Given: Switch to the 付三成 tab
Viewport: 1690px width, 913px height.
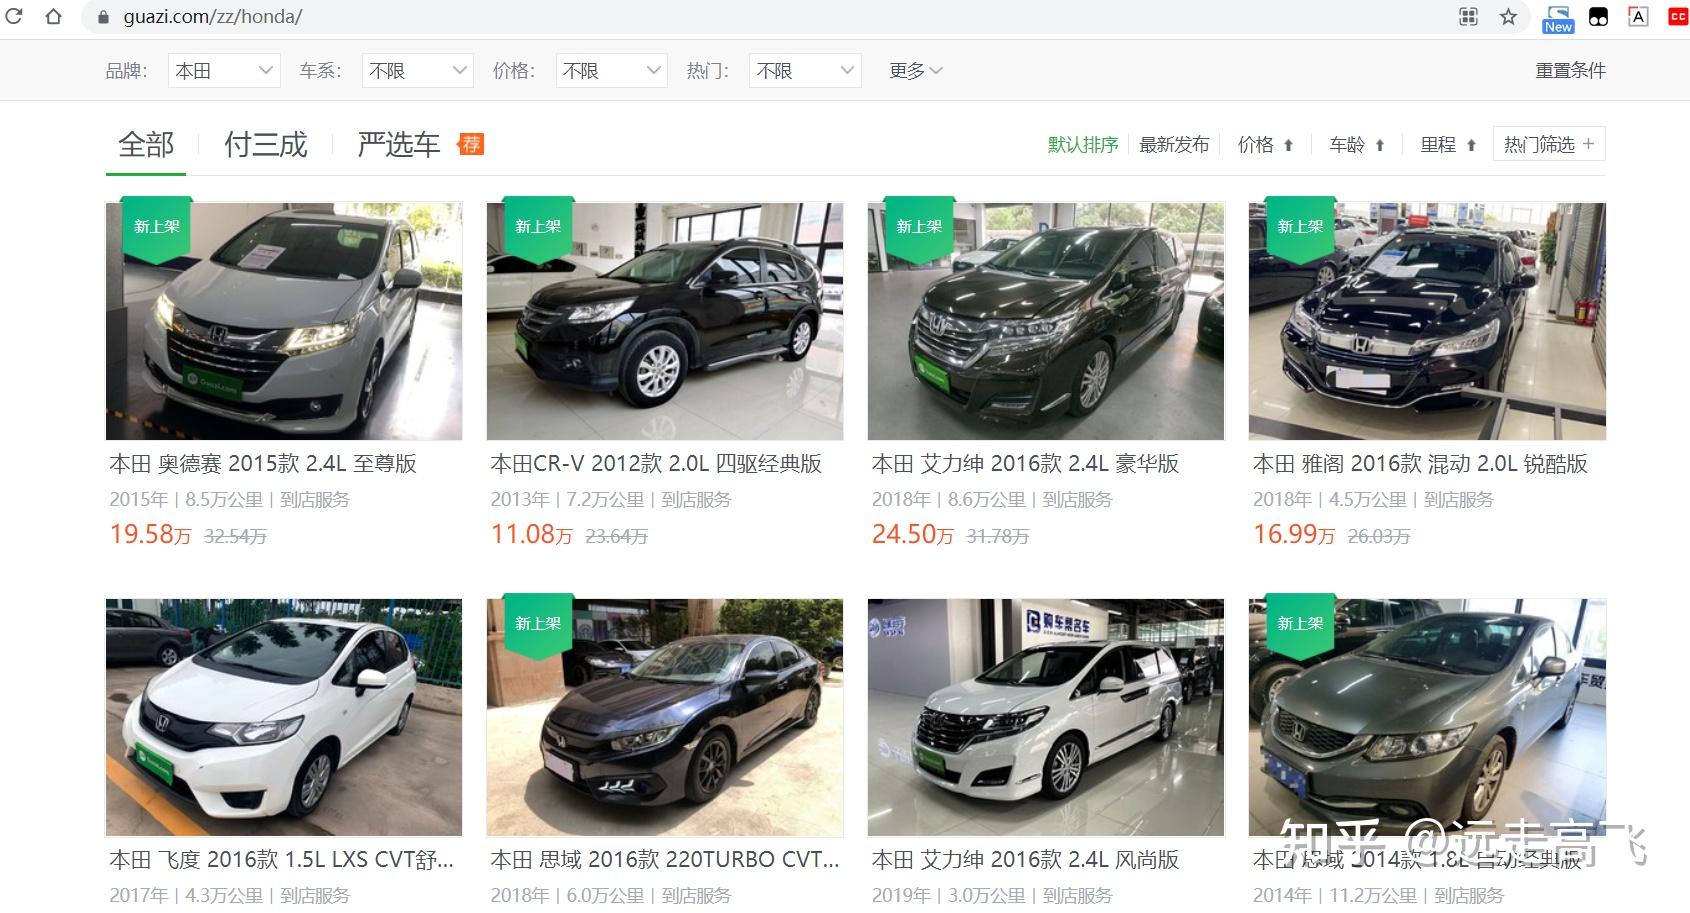Looking at the screenshot, I should click(x=265, y=145).
